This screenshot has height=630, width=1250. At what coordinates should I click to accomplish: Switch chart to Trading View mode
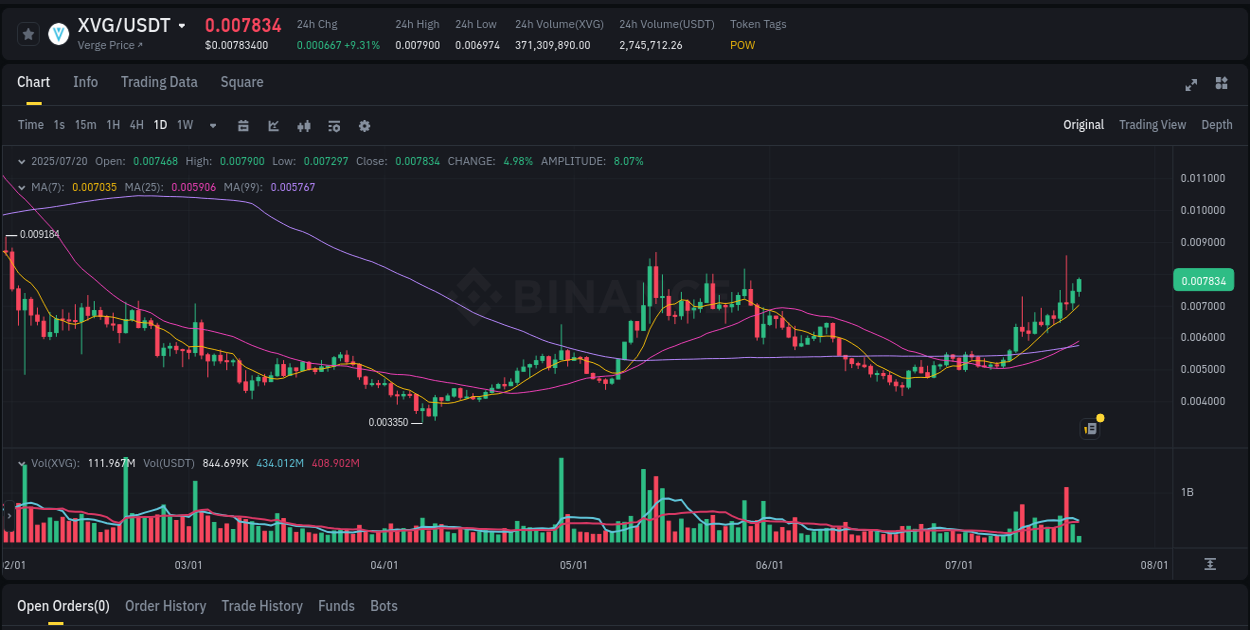tap(1152, 125)
